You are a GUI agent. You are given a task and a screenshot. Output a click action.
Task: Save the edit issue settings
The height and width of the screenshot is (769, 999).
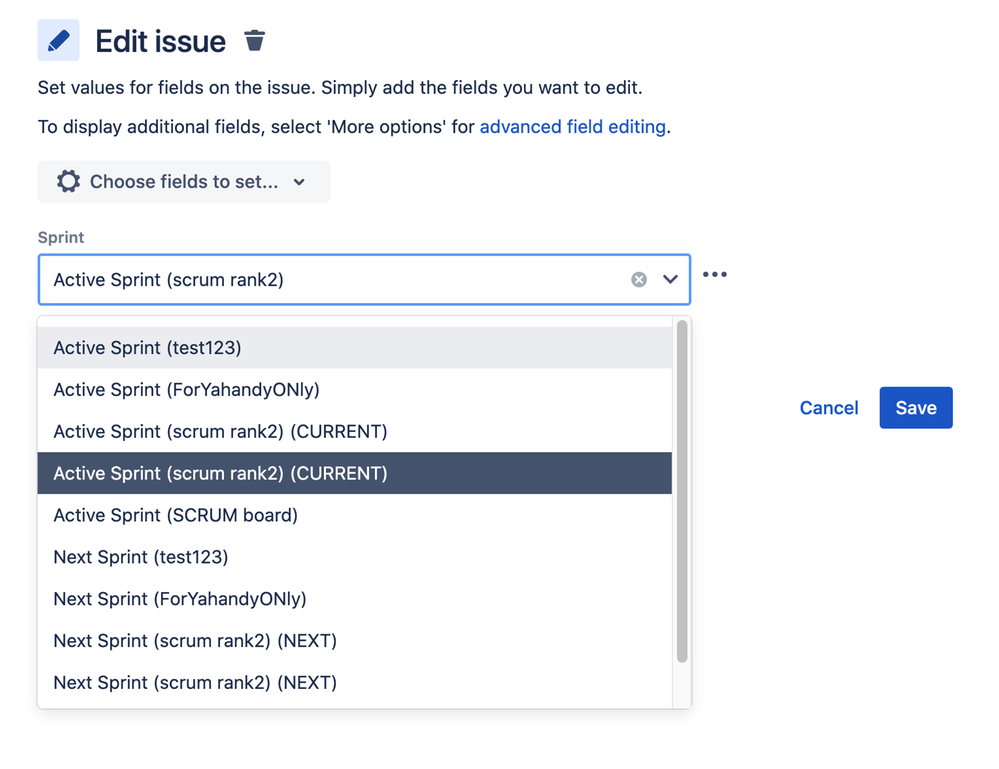tap(915, 408)
